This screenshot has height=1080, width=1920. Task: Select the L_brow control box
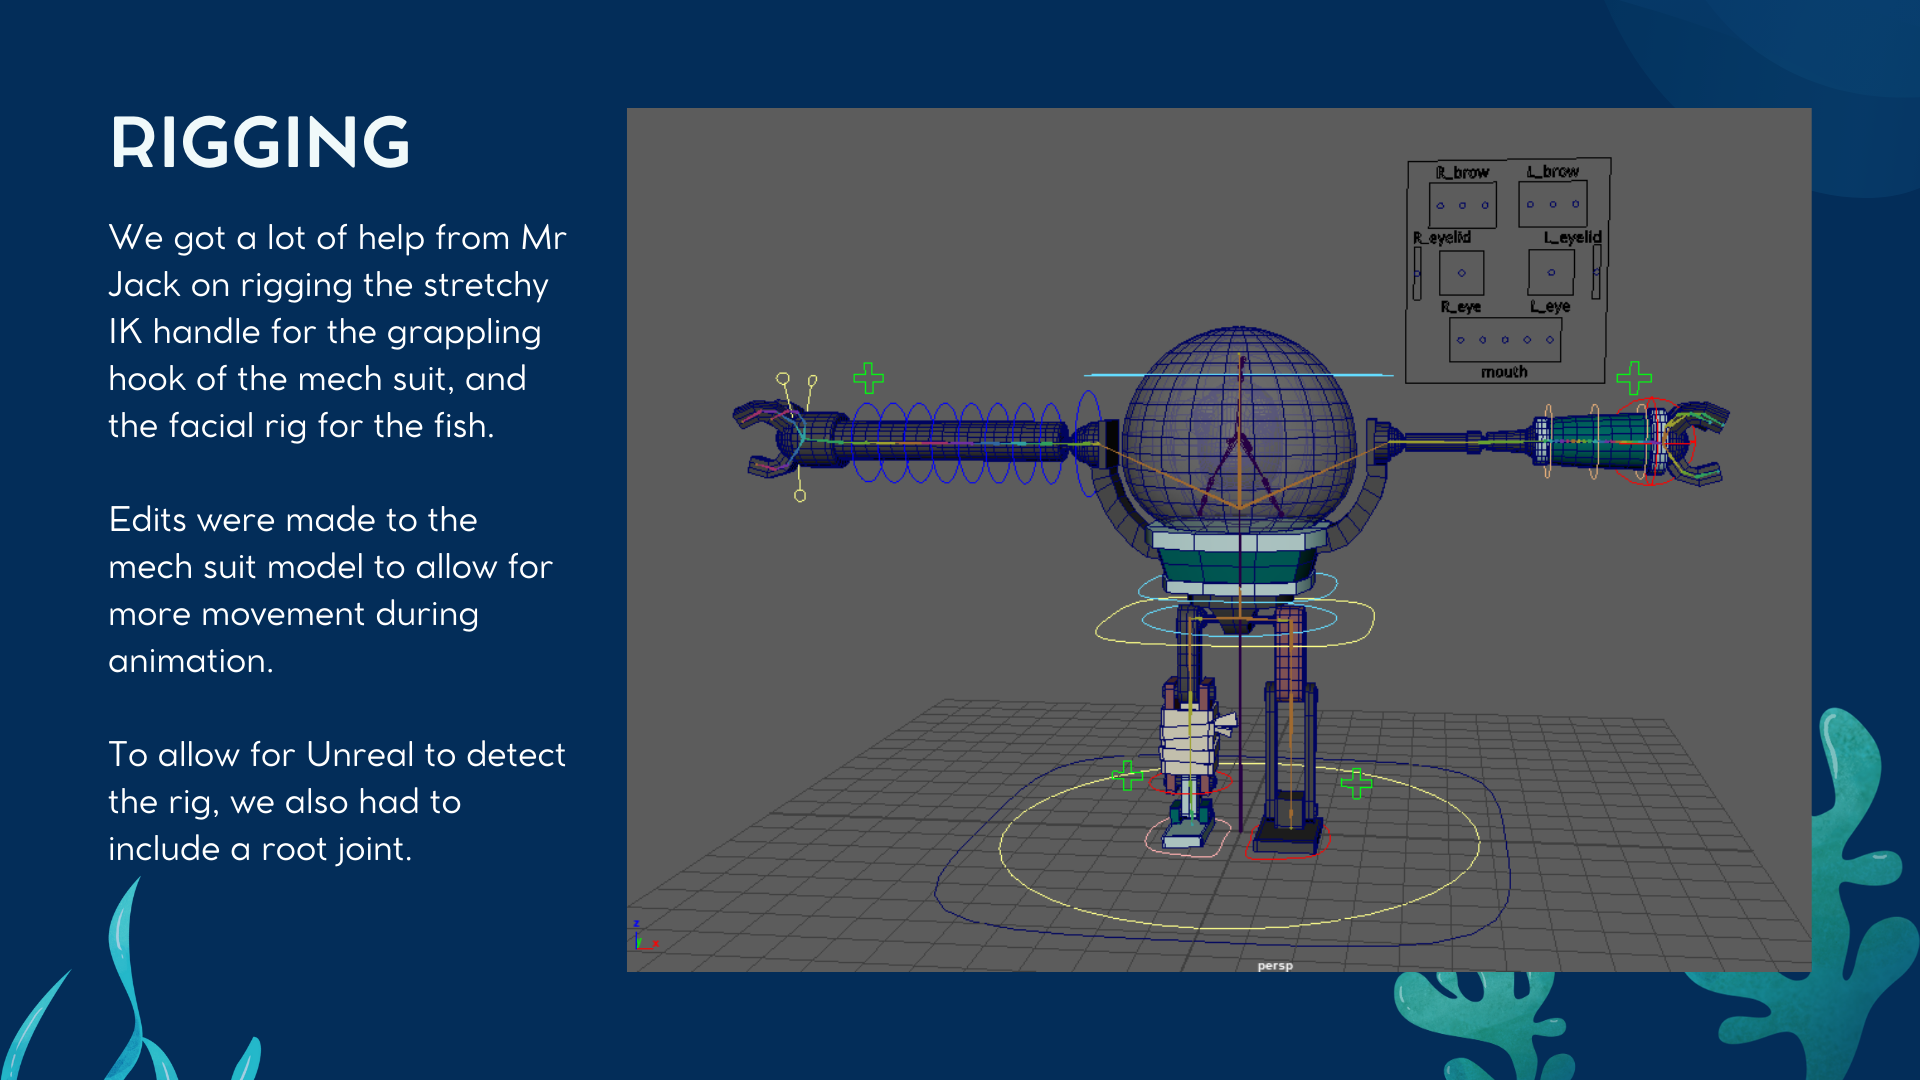click(1552, 204)
